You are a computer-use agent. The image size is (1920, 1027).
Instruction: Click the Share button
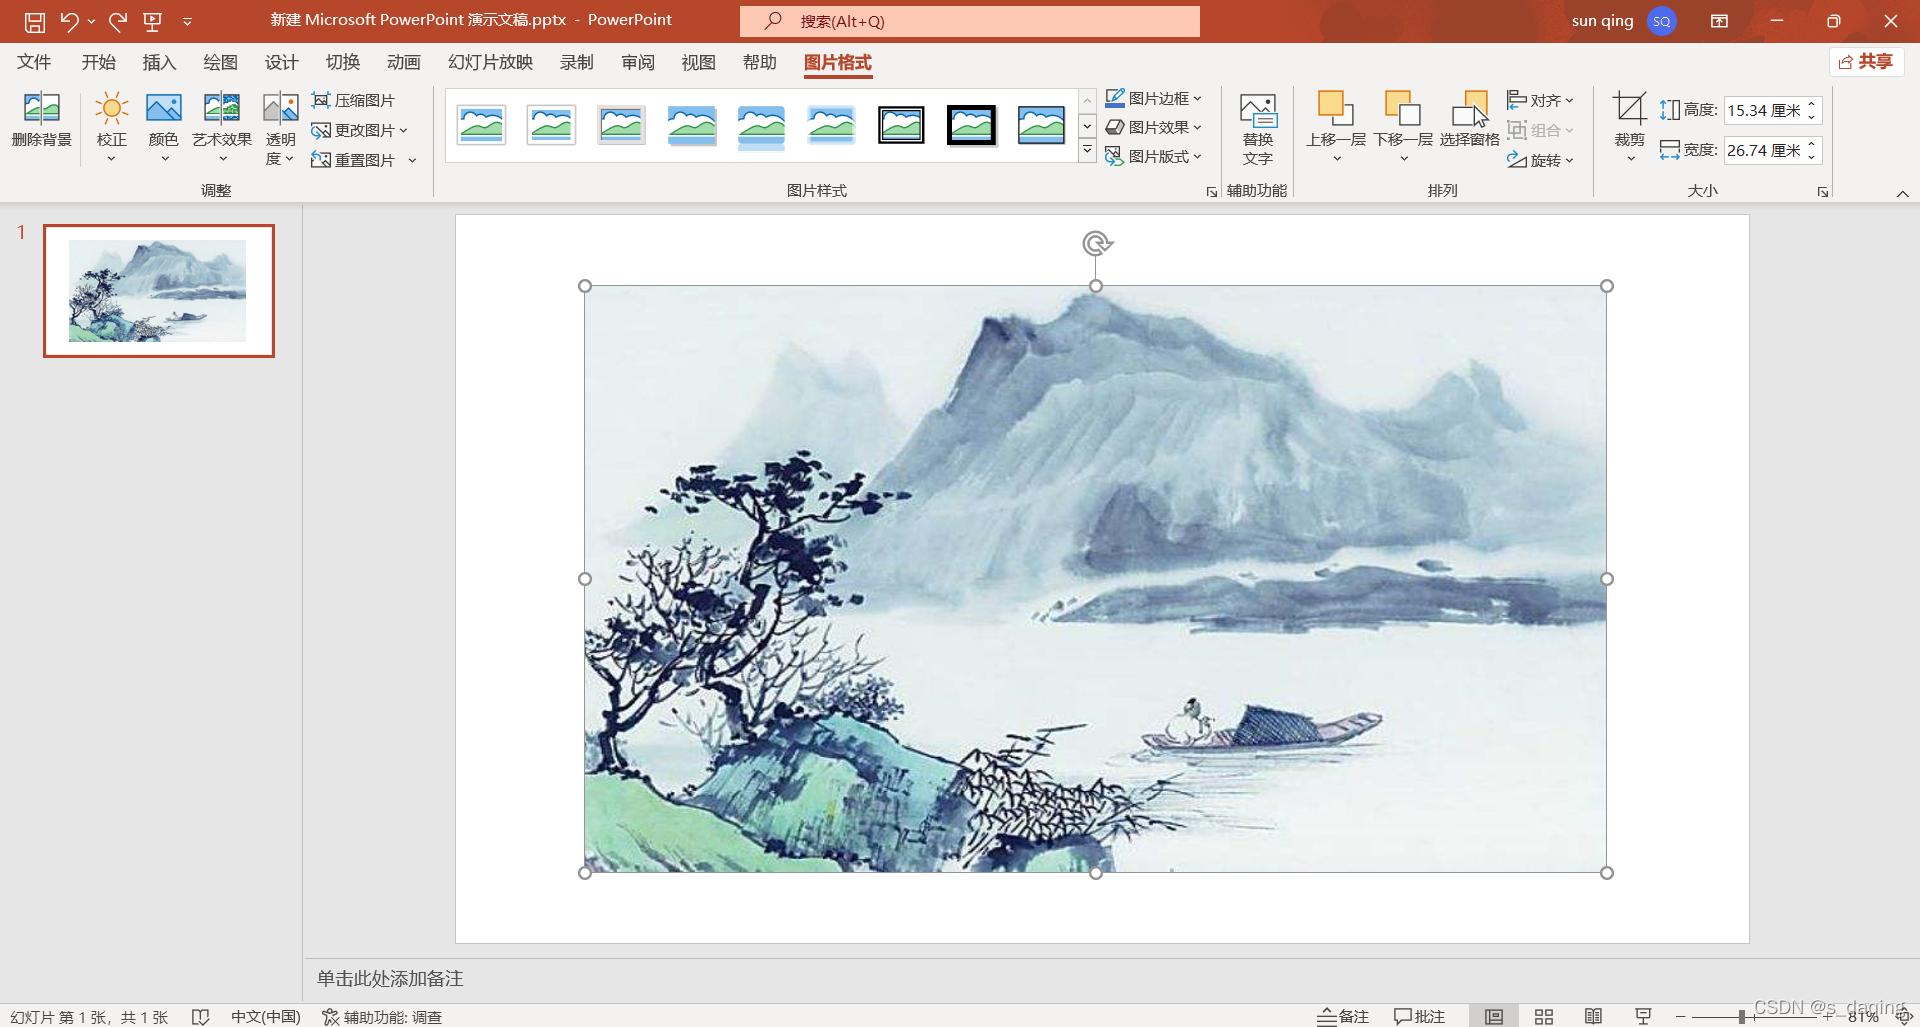(x=1866, y=61)
